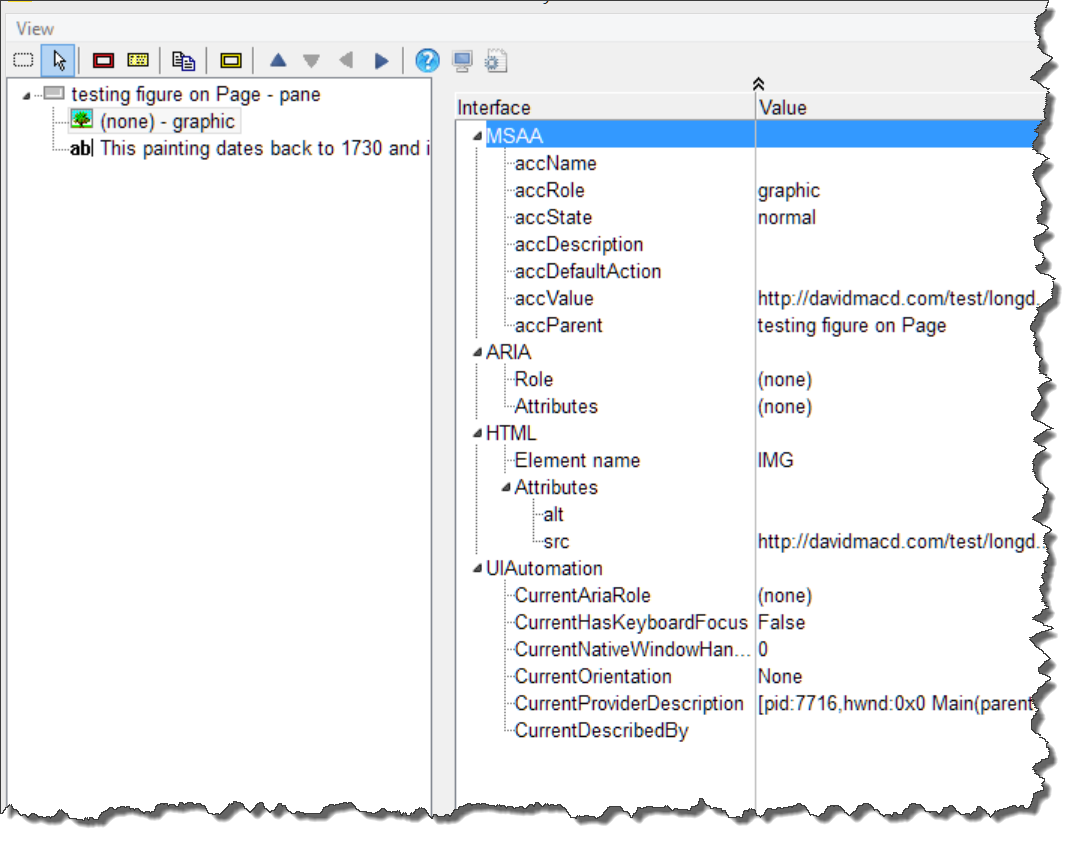Navigate to next with blue right arrow
Image resolution: width=1076 pixels, height=844 pixels.
[381, 61]
